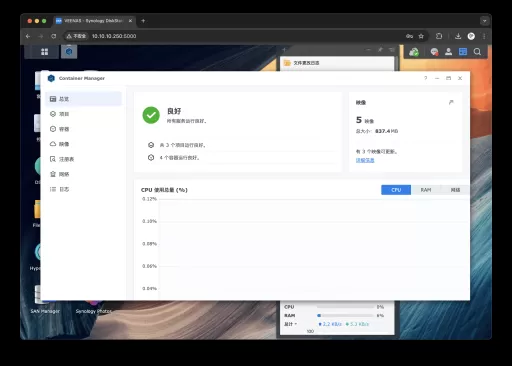The image size is (512, 366).
Task: Toggle the DSM widgets panel icon
Action: [x=463, y=52]
